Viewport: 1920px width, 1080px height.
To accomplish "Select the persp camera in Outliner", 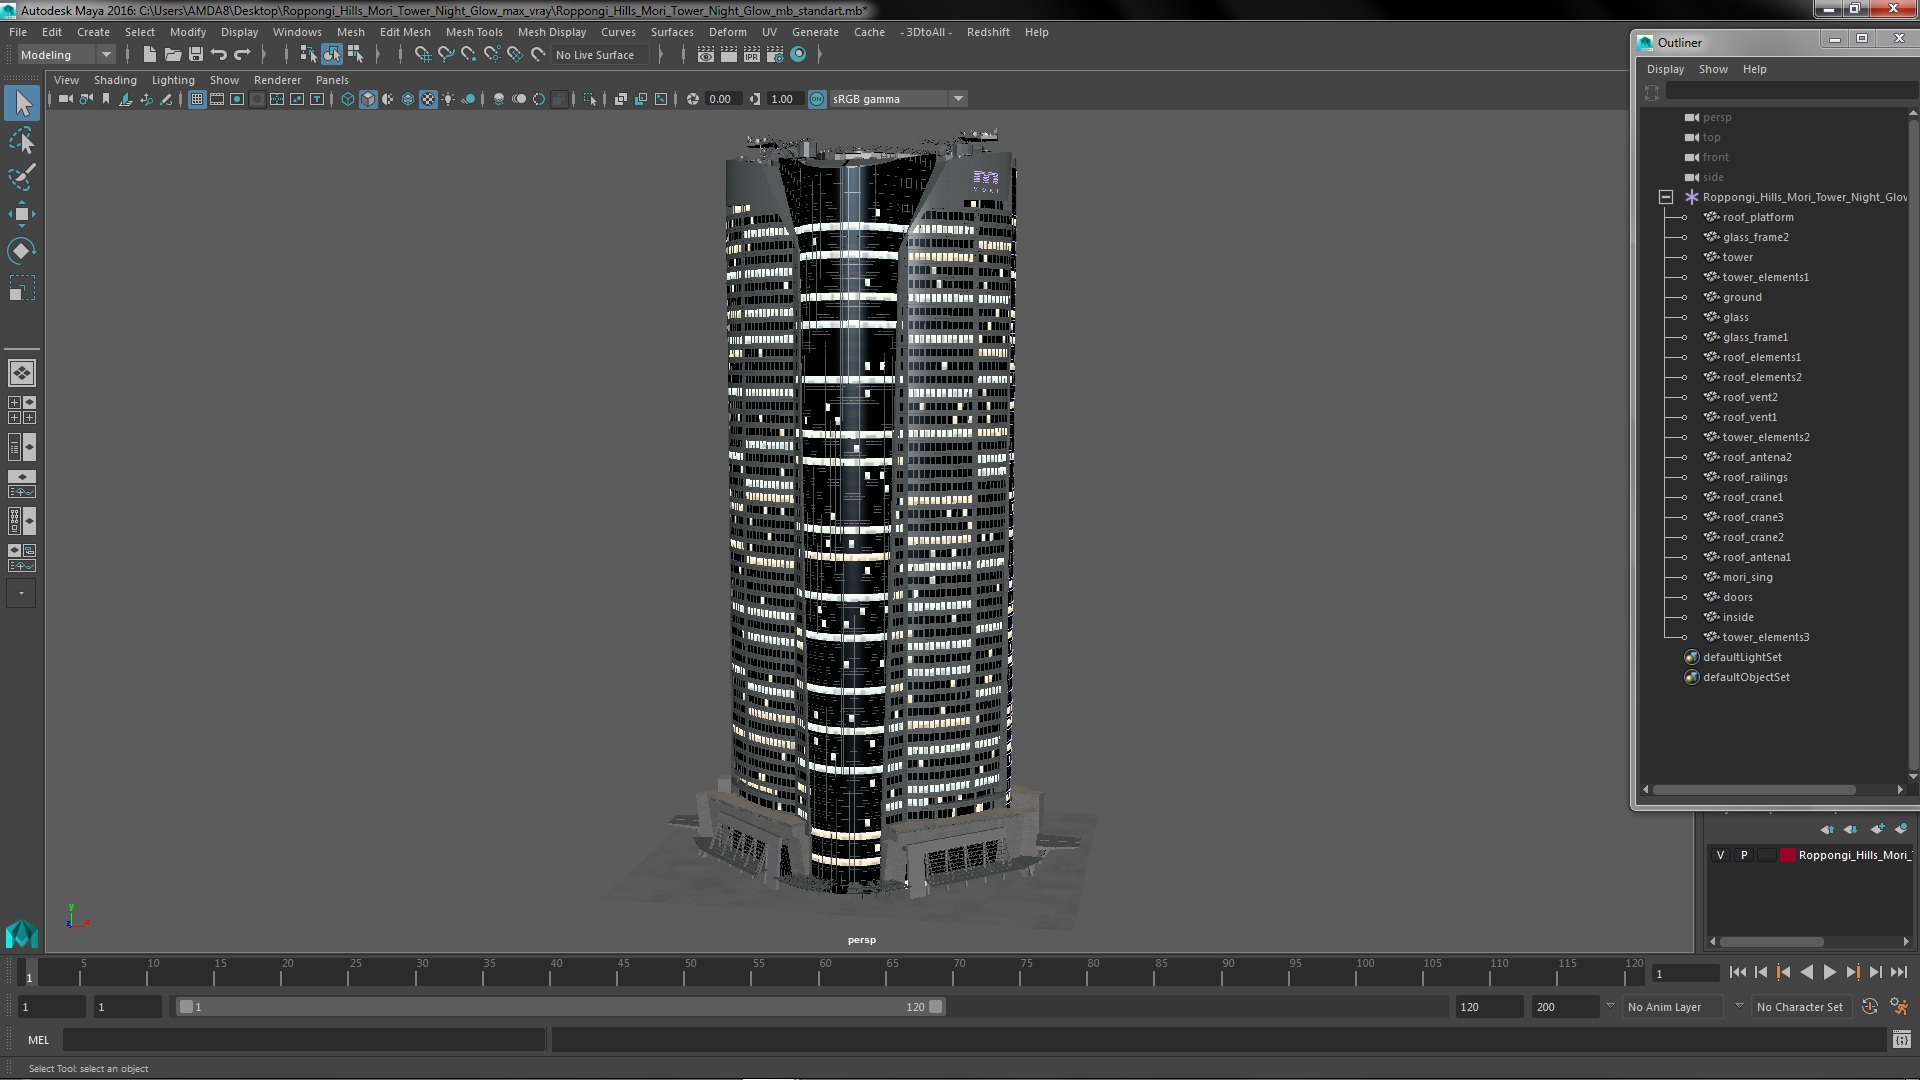I will coord(1717,117).
